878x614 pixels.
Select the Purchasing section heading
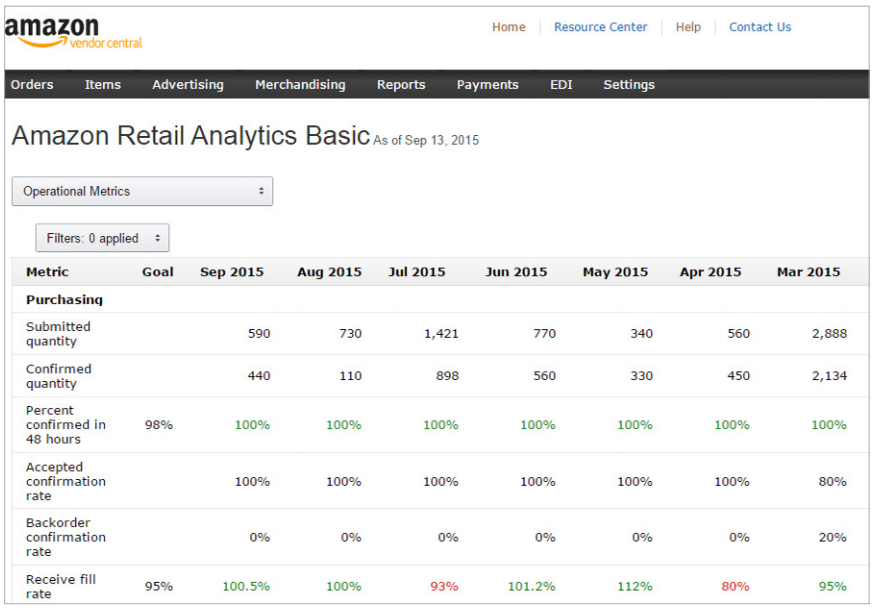(x=64, y=300)
